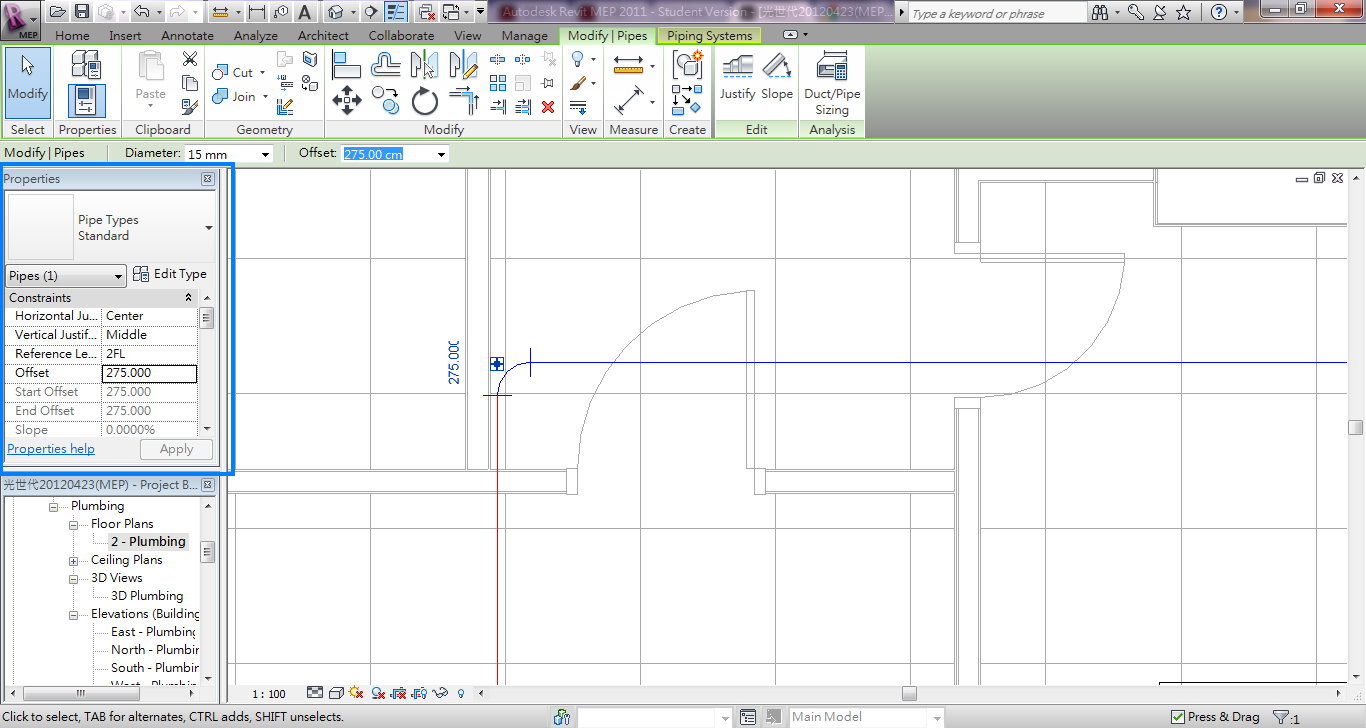
Task: Click the Save icon in quick access toolbar
Action: [81, 12]
